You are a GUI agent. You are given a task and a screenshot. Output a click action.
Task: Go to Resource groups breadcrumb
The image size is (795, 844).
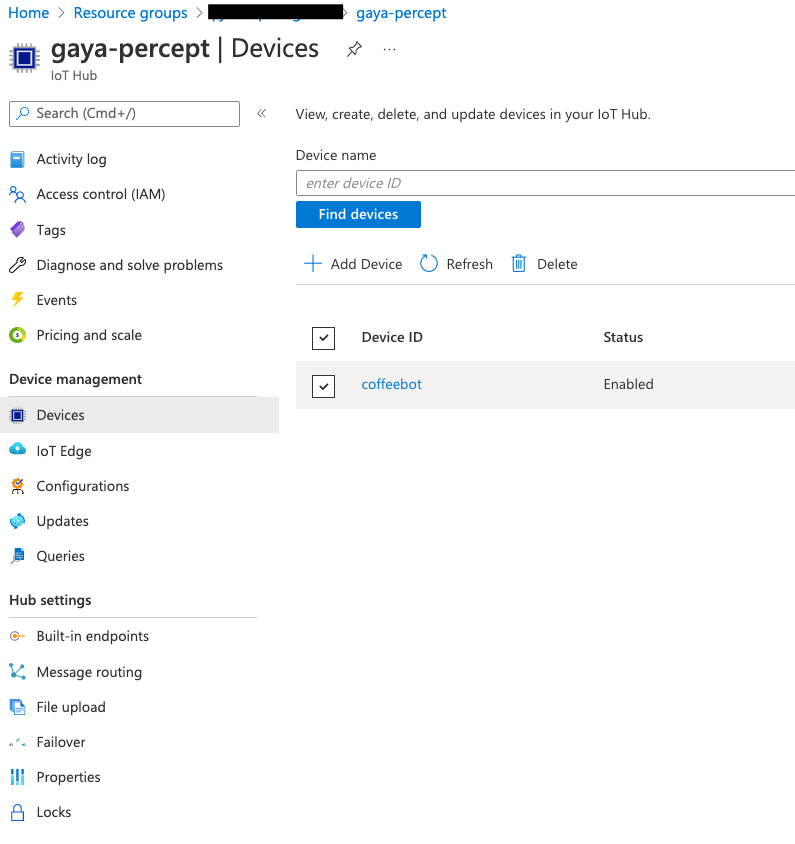130,13
